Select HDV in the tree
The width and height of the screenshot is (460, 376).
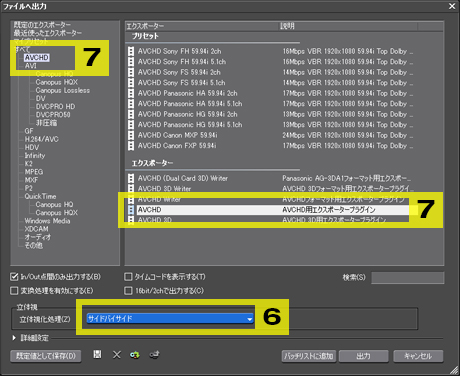pyautogui.click(x=32, y=147)
